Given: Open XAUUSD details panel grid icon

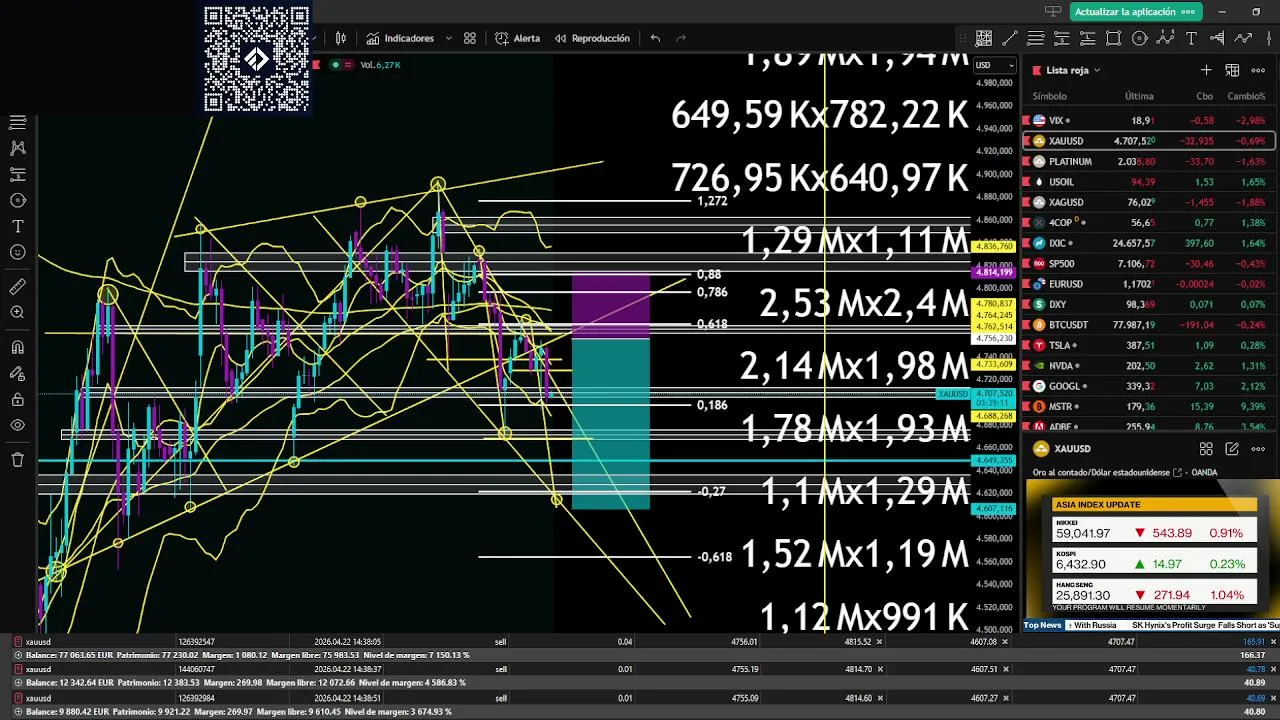Looking at the screenshot, I should 1206,449.
